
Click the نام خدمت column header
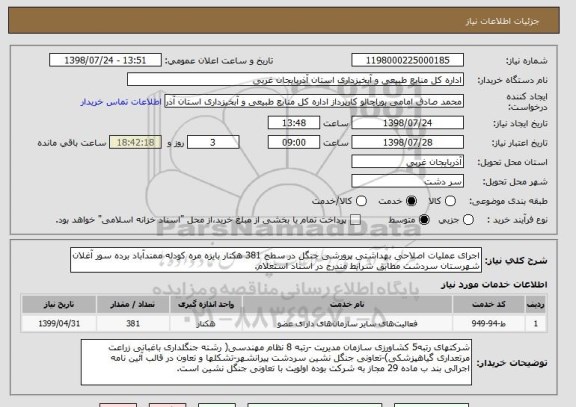[x=347, y=304]
